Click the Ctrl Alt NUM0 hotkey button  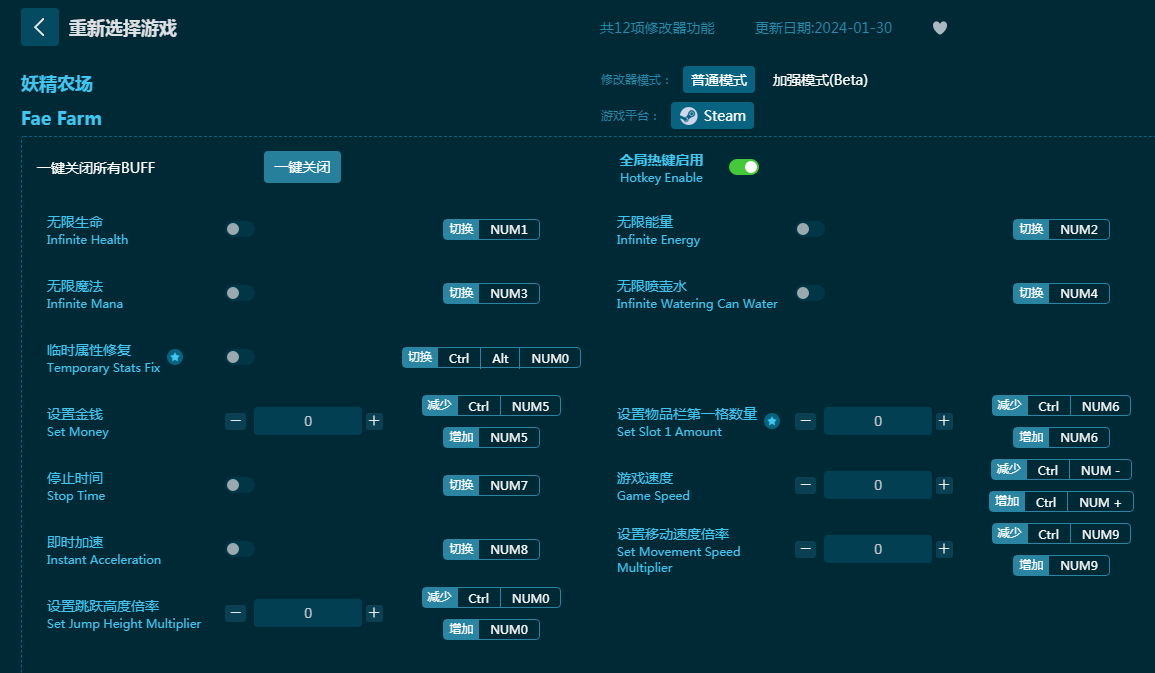click(491, 358)
